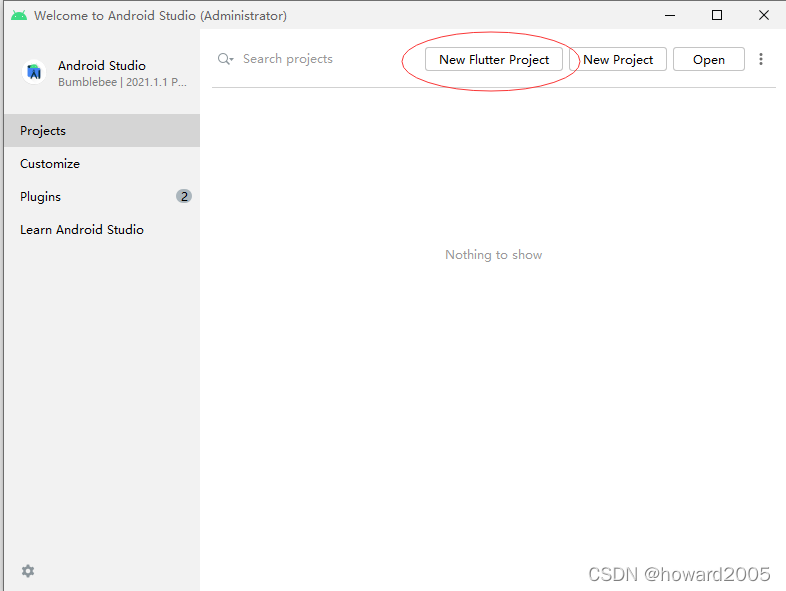Minimize the Welcome to Android Studio window
786x591 pixels.
(670, 16)
